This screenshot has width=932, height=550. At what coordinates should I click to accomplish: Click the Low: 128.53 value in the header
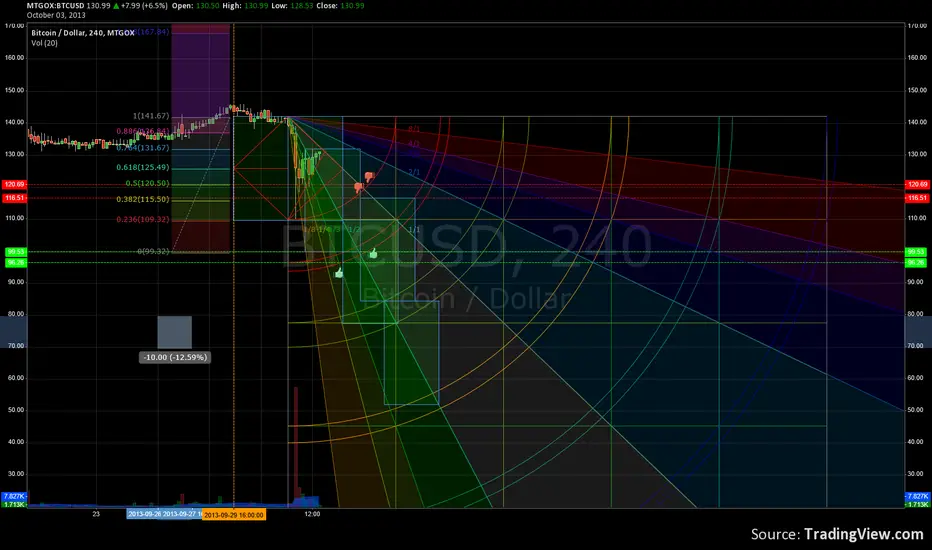click(292, 5)
